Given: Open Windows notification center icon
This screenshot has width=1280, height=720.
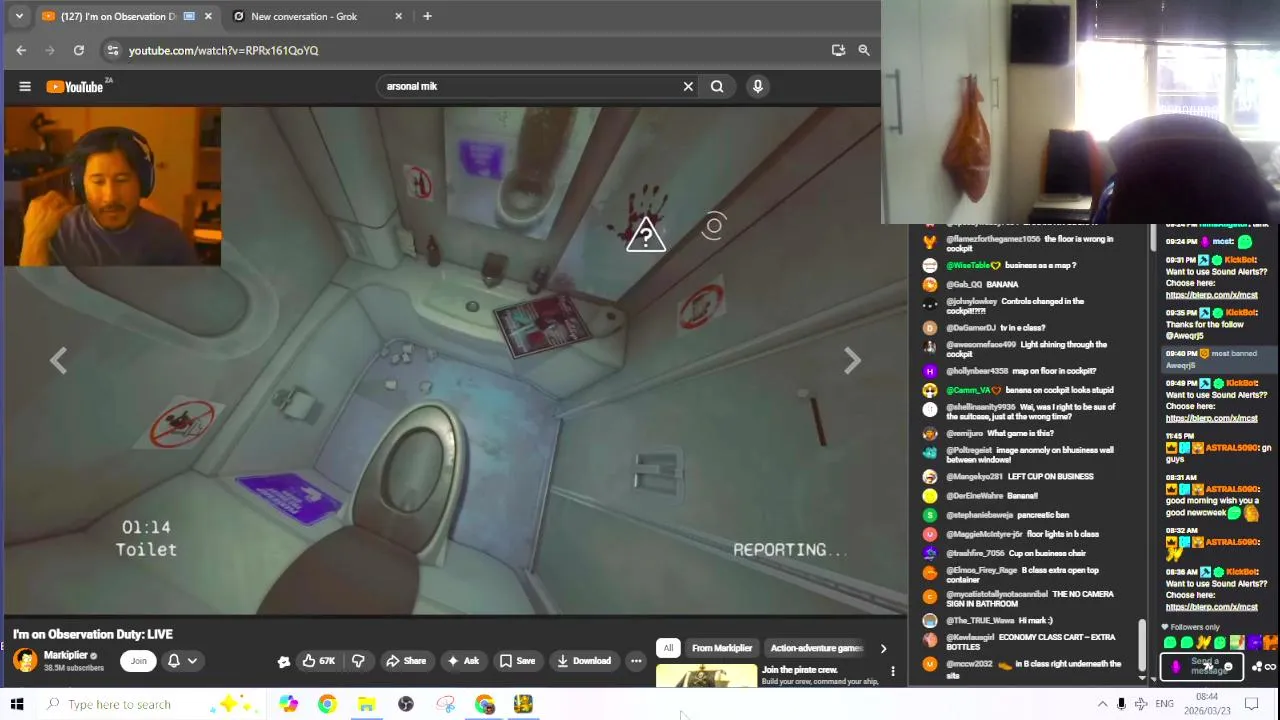Looking at the screenshot, I should pos(1251,704).
